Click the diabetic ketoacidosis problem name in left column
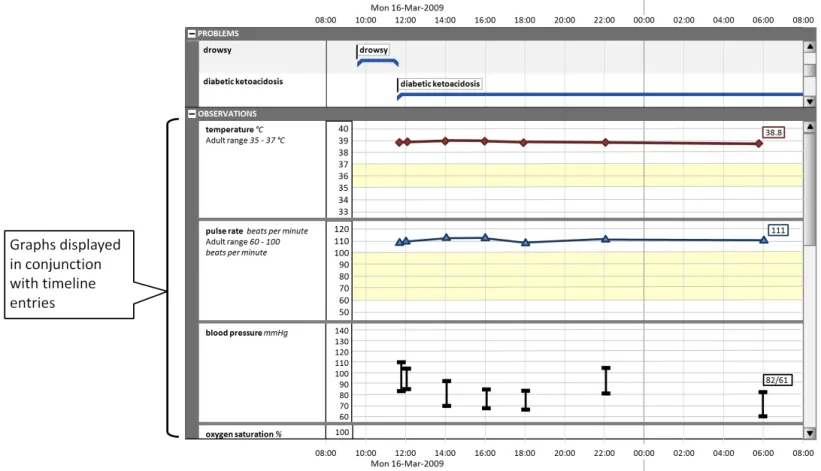 click(245, 82)
